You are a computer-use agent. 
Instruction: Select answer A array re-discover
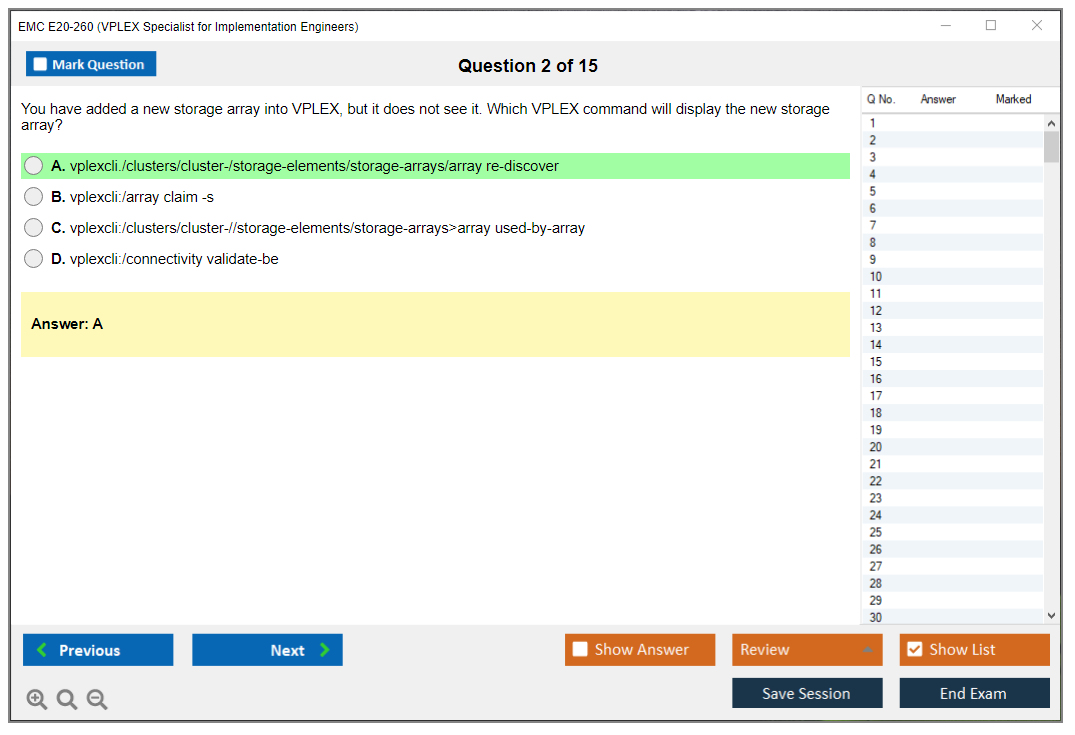[34, 166]
